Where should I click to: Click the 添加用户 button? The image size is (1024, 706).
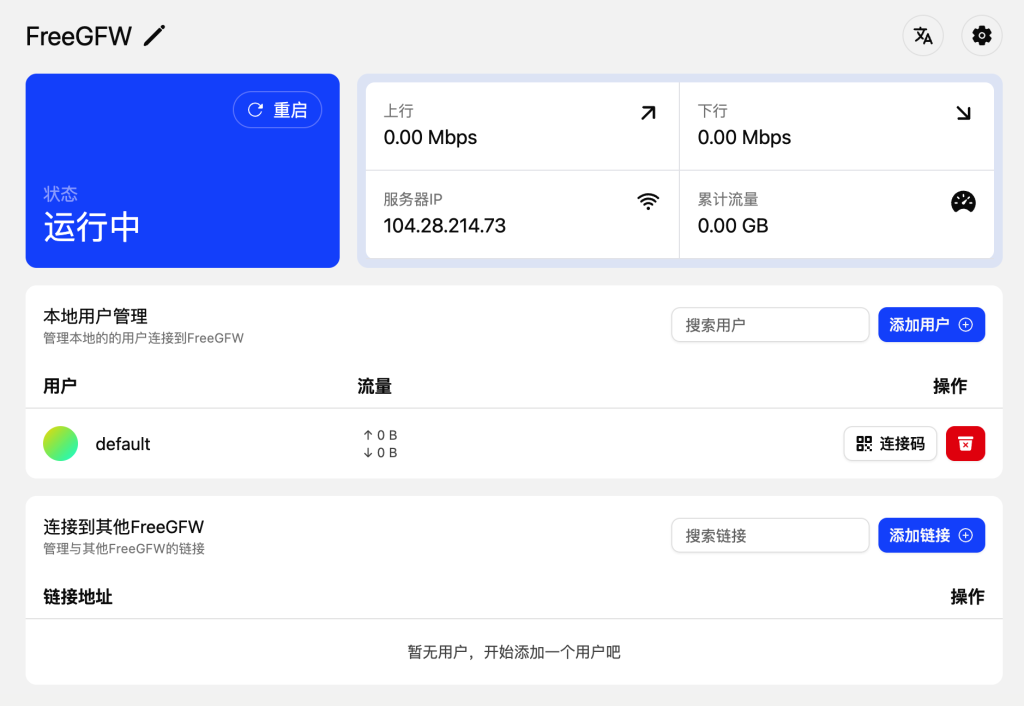[931, 325]
